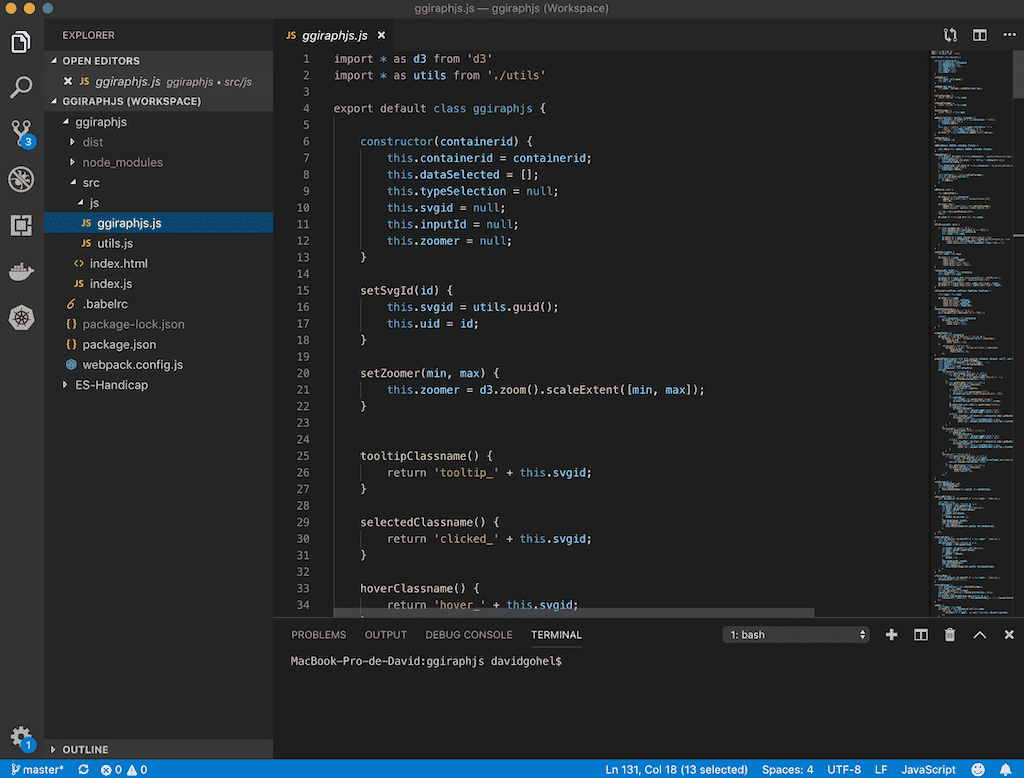Viewport: 1024px width, 778px height.
Task: Click the open changes icon in editor toolbar
Action: [950, 35]
